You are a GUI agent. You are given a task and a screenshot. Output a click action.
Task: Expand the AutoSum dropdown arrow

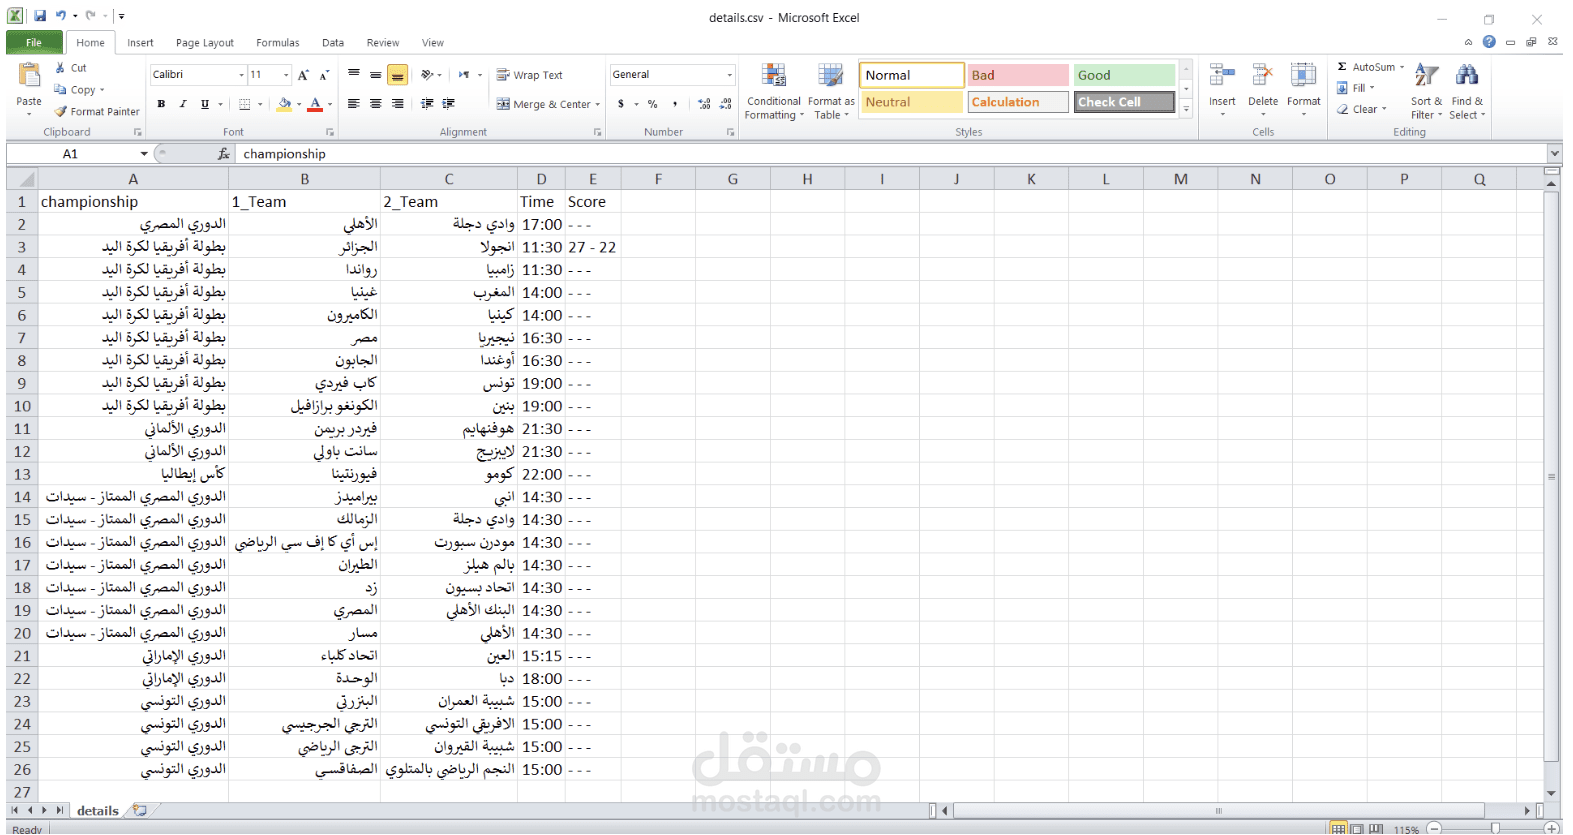pos(1402,67)
